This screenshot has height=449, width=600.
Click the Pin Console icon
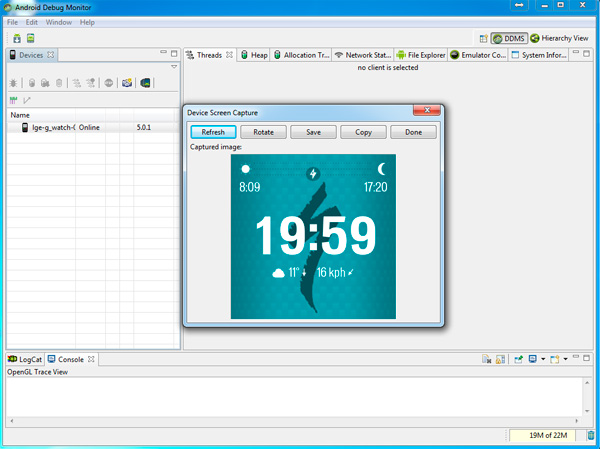(x=520, y=359)
